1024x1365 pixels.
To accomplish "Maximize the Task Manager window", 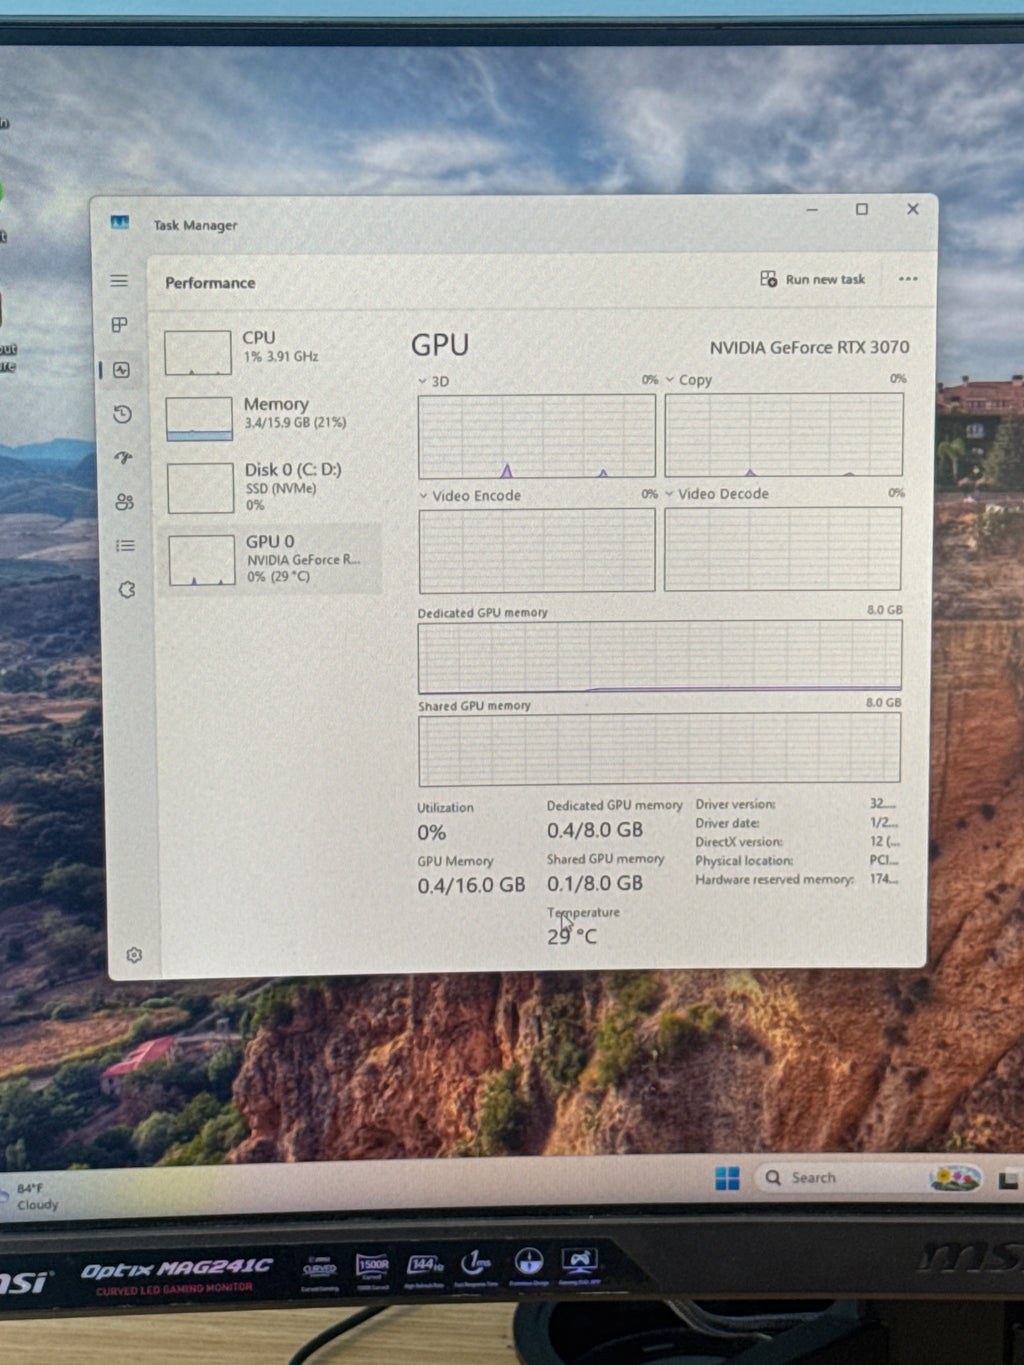I will 862,209.
